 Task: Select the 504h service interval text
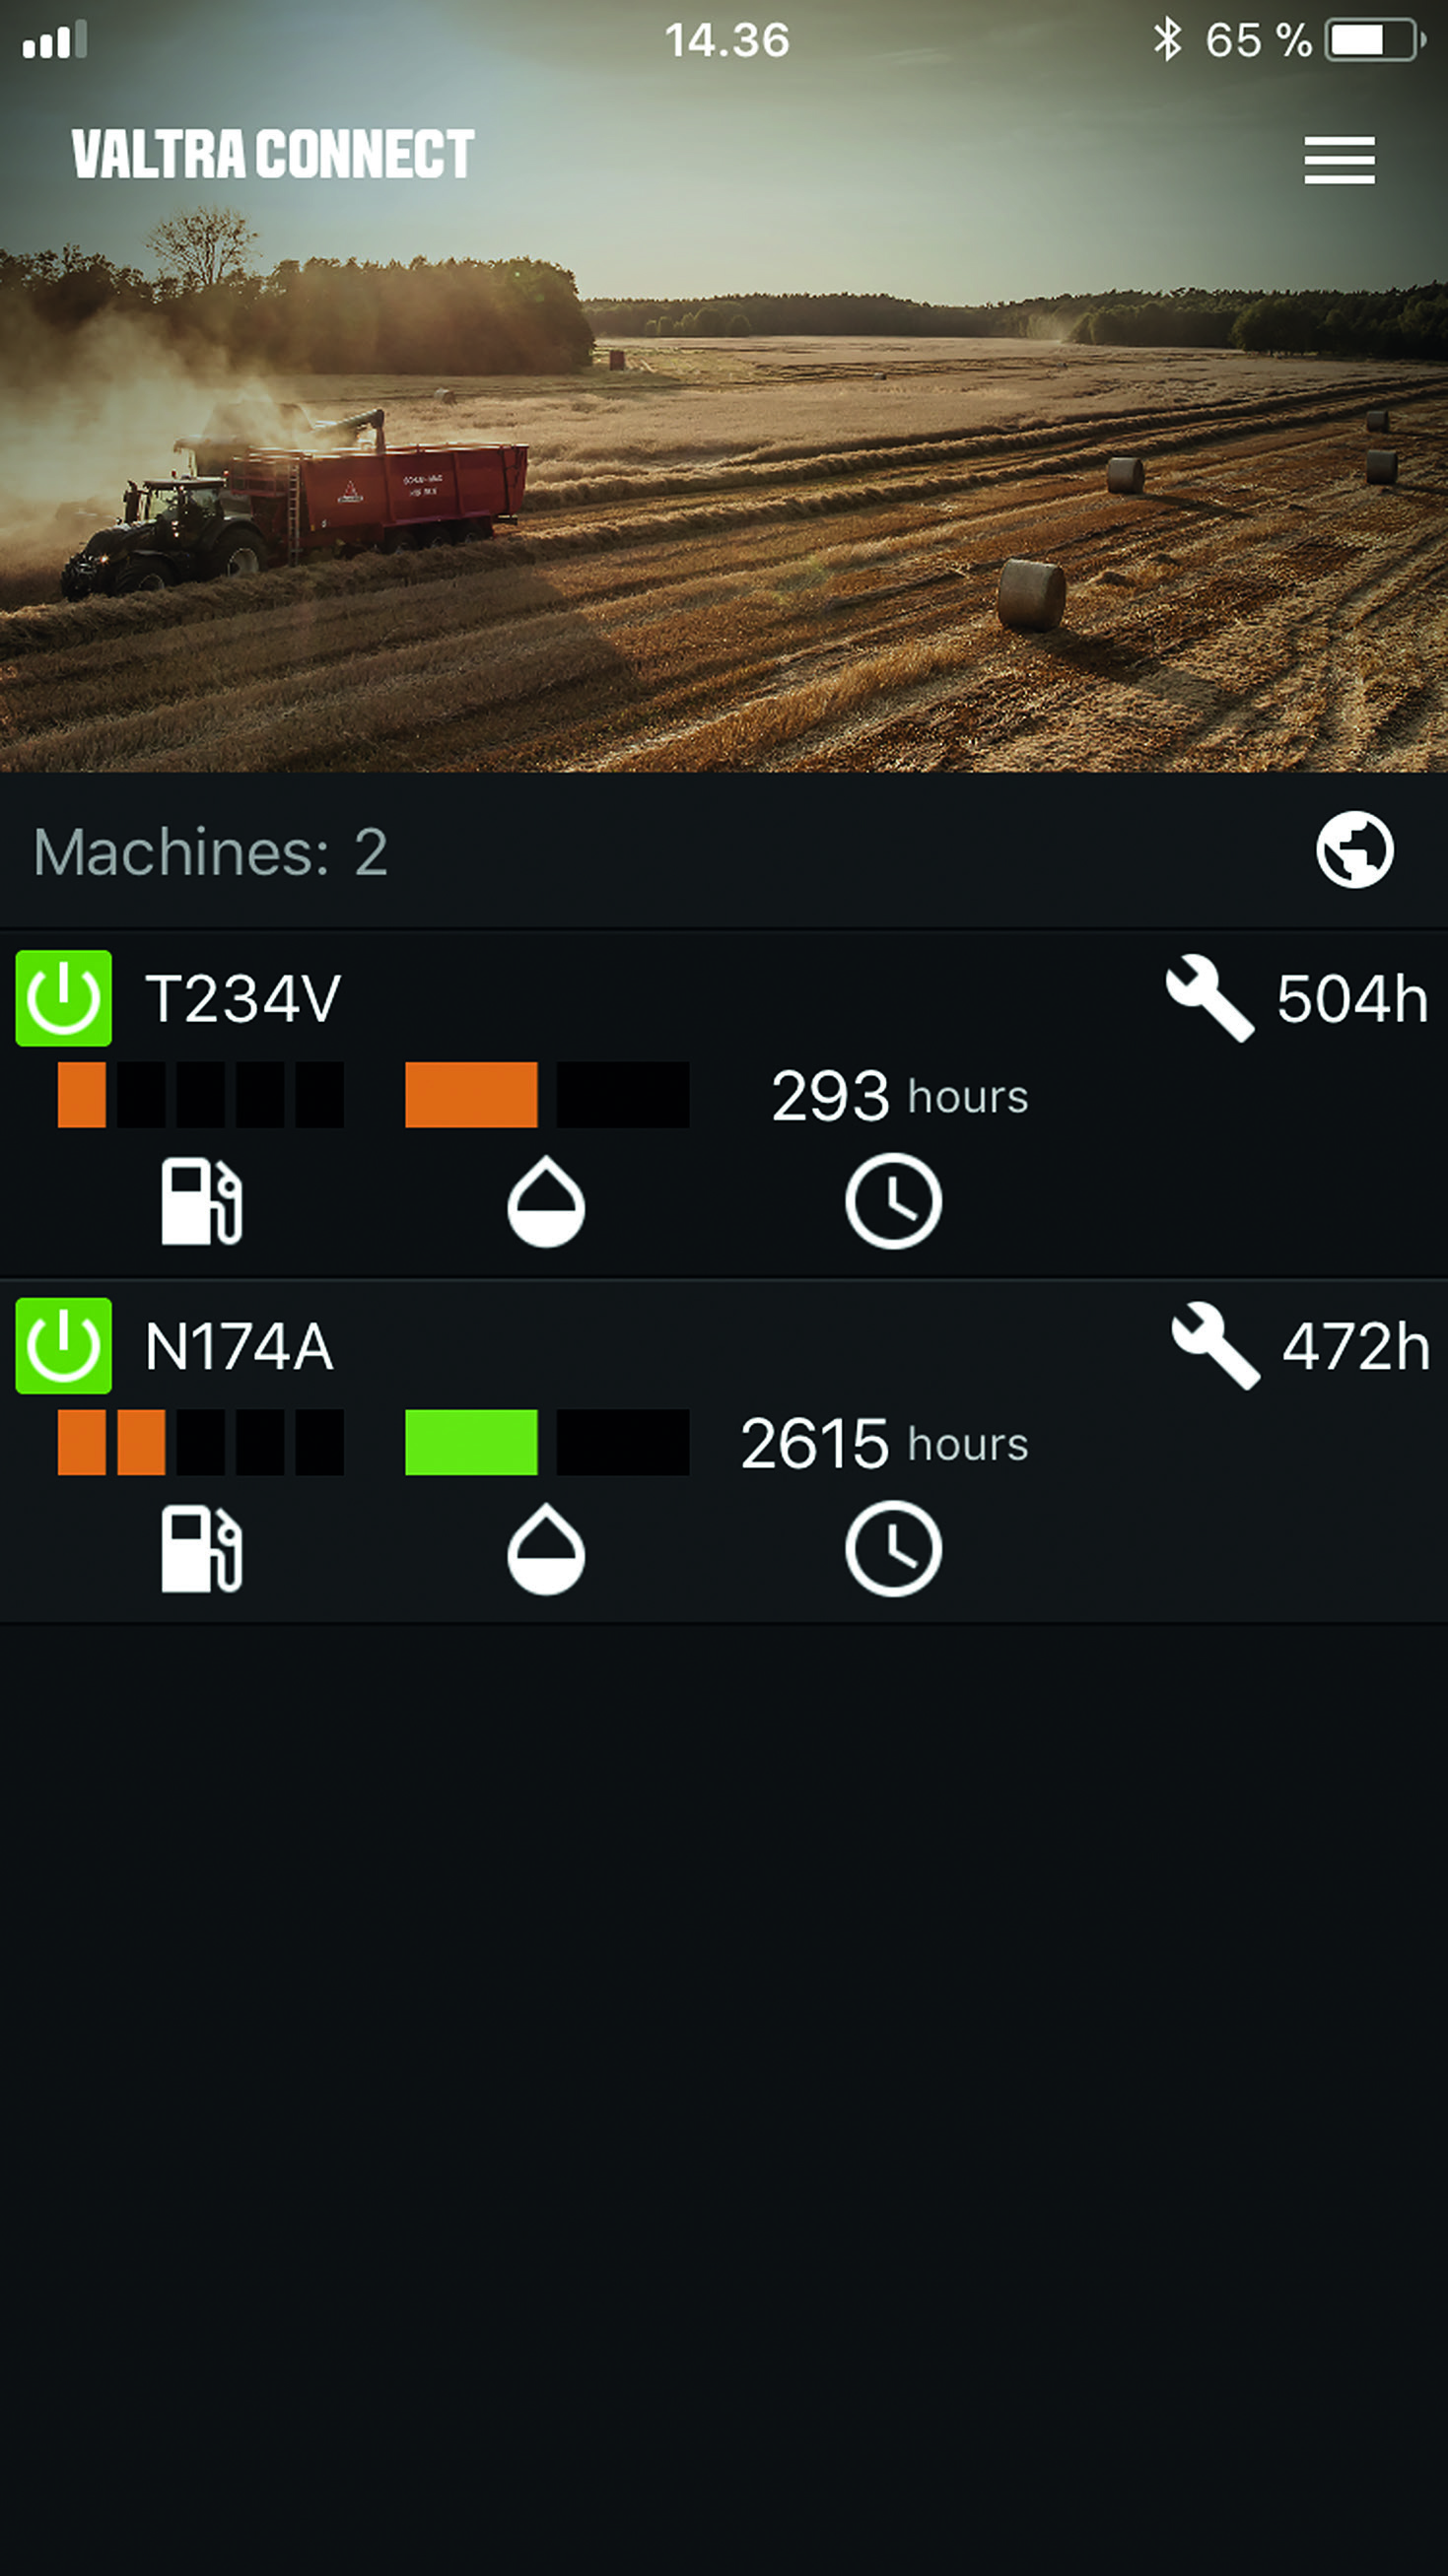1352,998
